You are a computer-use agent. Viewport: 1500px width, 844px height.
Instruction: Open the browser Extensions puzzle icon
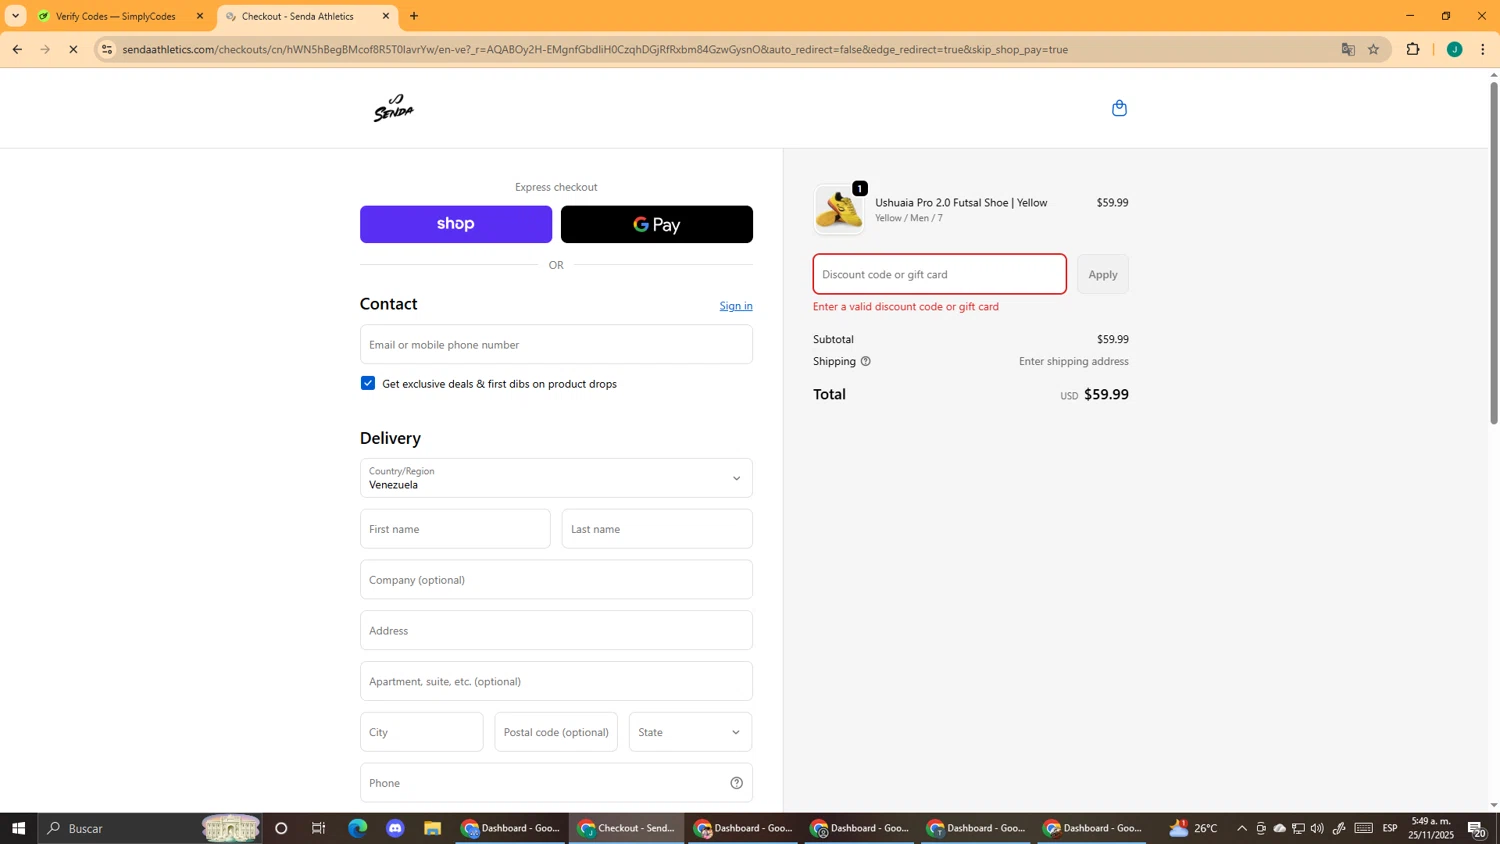1413,49
